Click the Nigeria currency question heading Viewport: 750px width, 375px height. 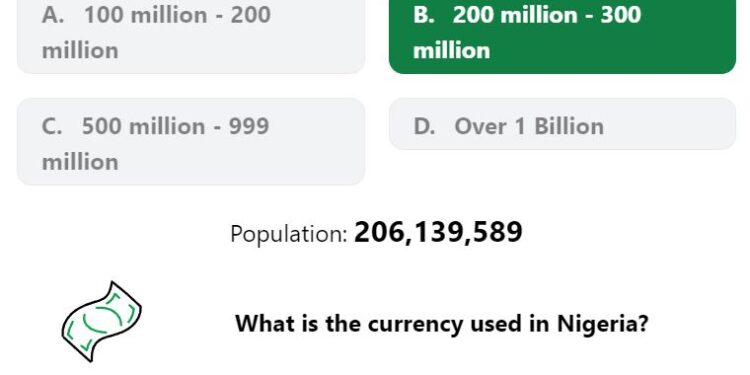442,324
